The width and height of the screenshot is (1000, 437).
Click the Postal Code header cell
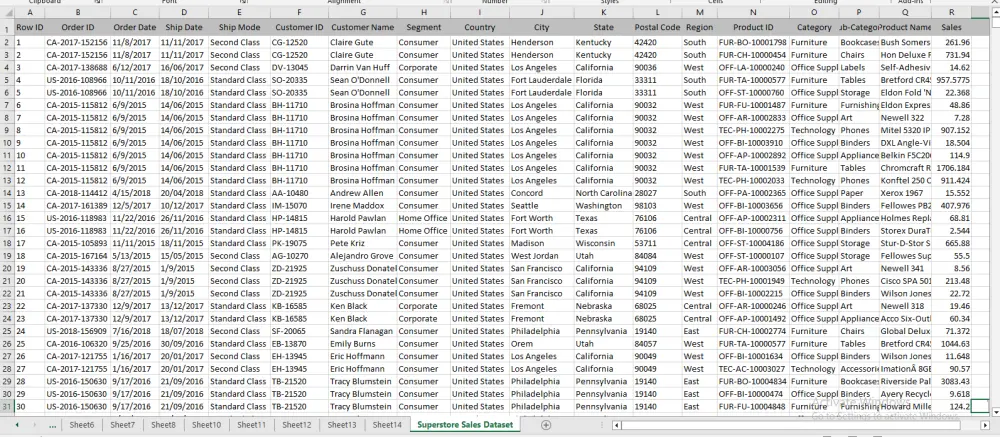[657, 27]
